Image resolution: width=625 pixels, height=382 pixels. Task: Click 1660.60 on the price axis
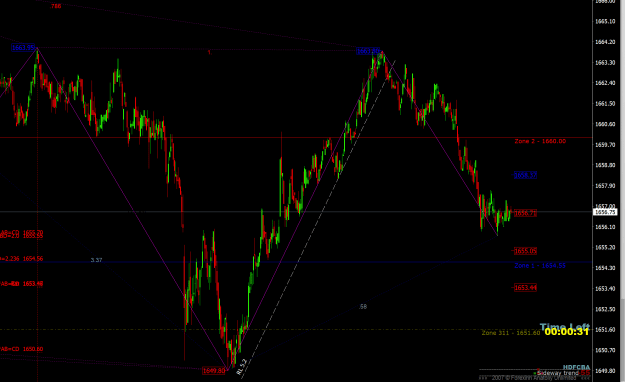[x=605, y=124]
